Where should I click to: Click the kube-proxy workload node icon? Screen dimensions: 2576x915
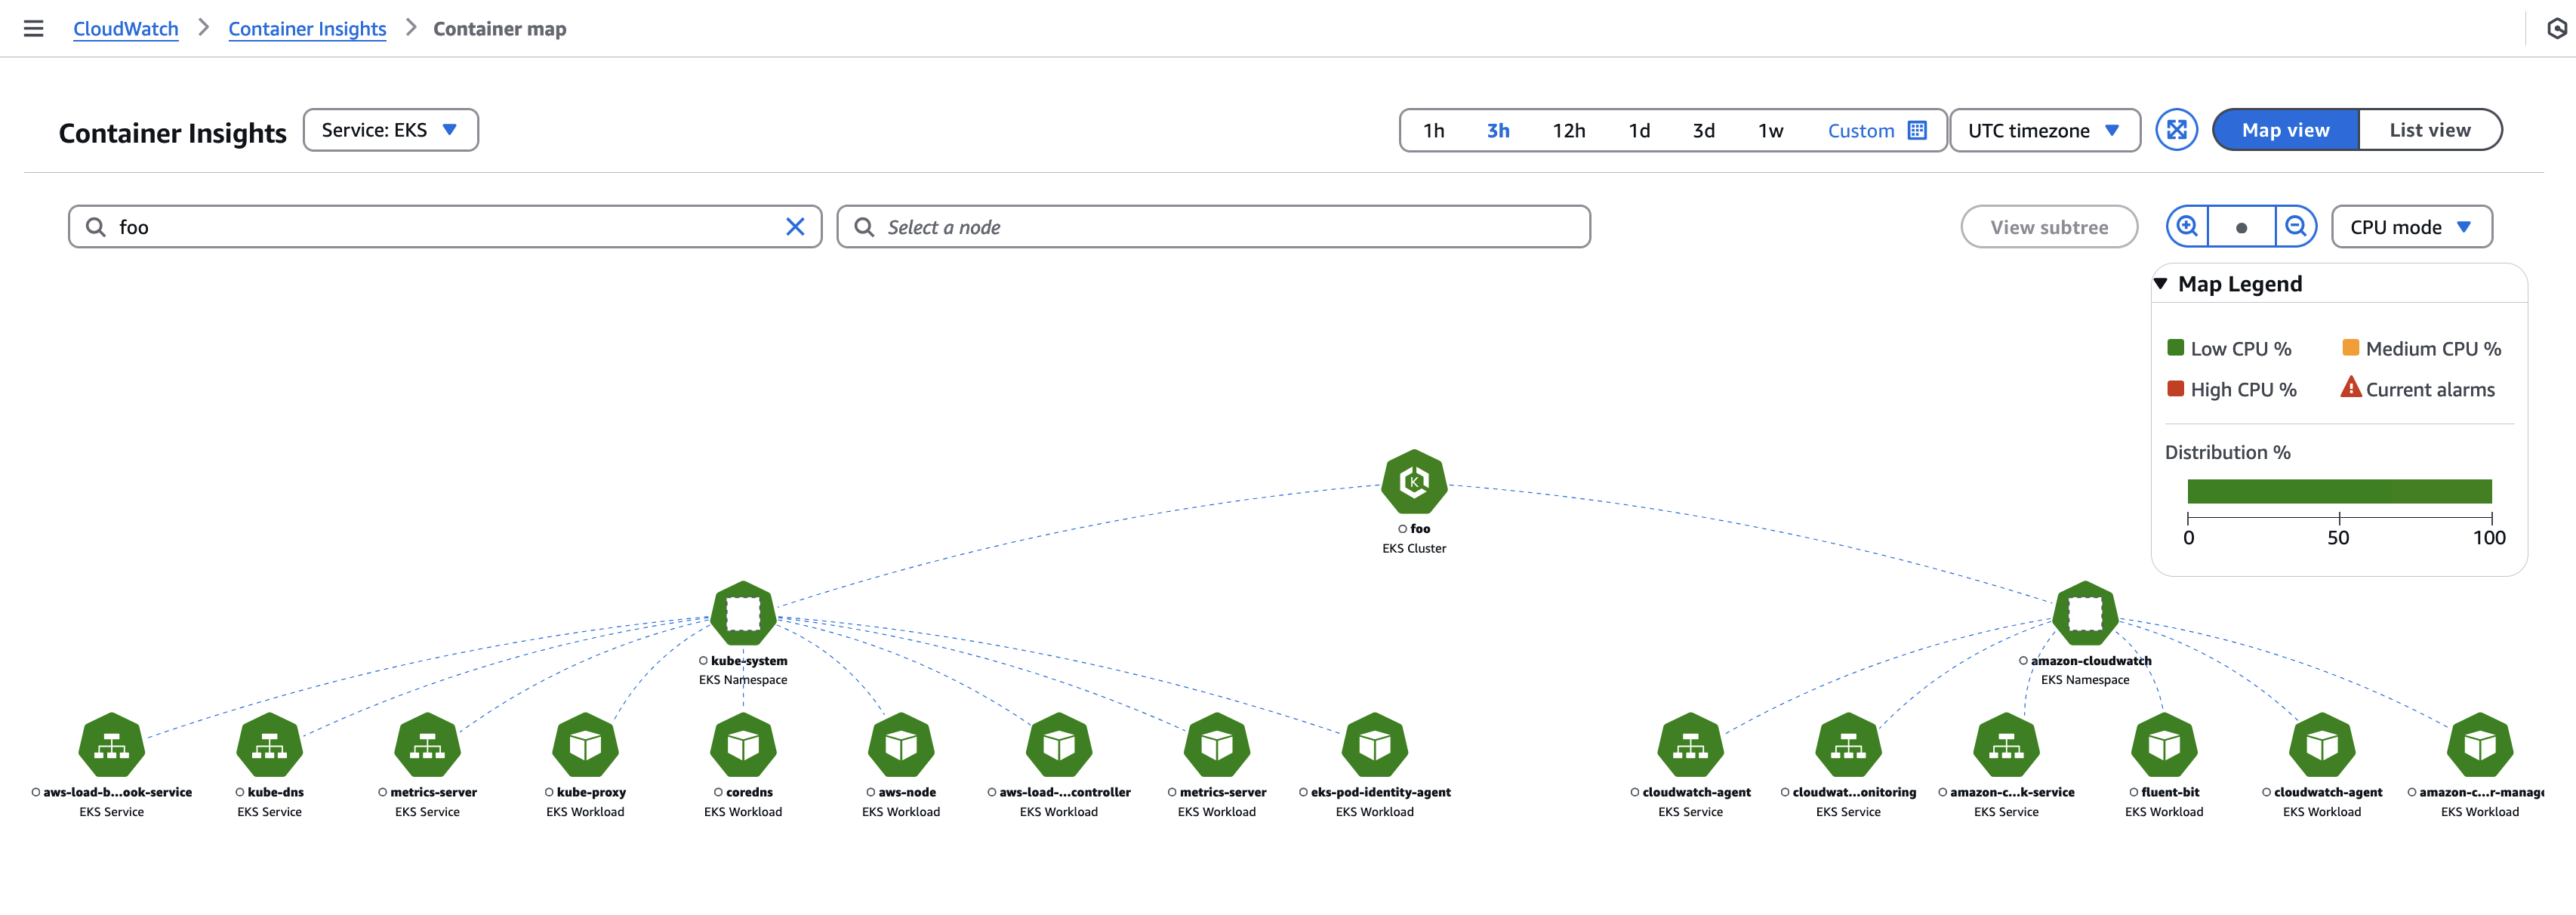(x=585, y=745)
